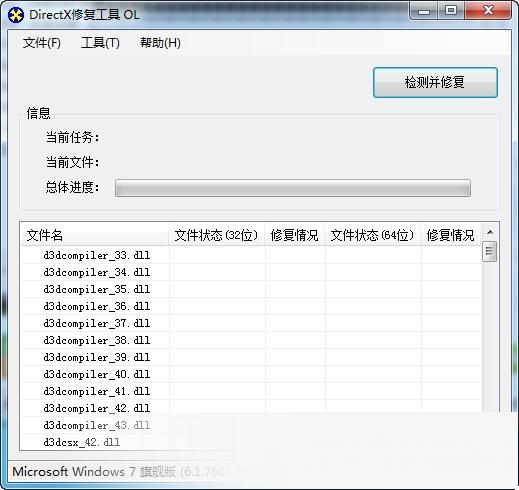Click the 修复情况 header after 32位 column

pyautogui.click(x=295, y=235)
